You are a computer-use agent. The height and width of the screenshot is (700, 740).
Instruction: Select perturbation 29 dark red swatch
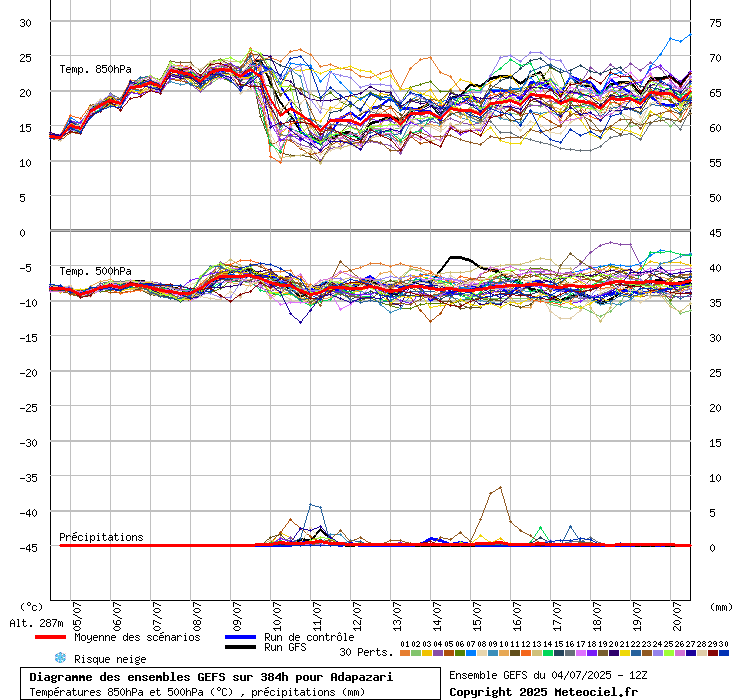[x=713, y=653]
